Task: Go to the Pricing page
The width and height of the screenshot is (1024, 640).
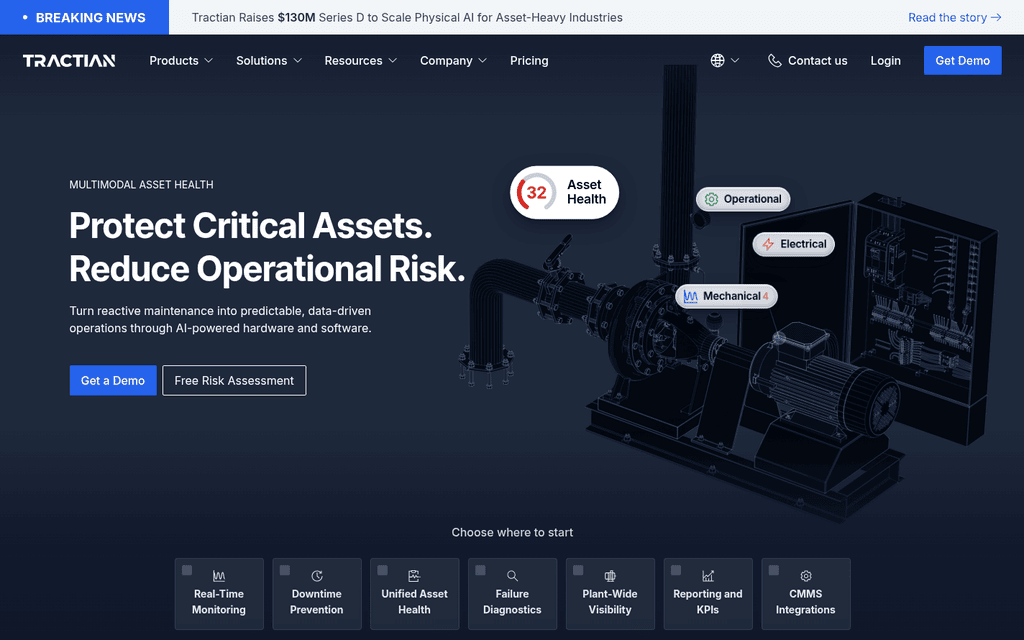Action: (529, 61)
